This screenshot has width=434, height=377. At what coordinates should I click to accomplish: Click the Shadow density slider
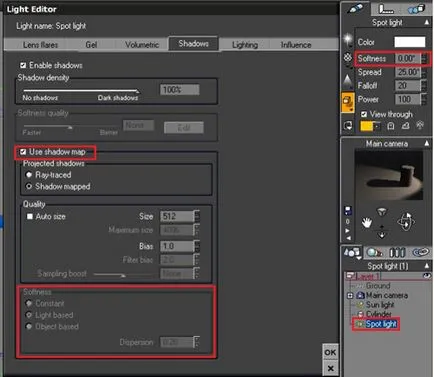click(x=81, y=91)
